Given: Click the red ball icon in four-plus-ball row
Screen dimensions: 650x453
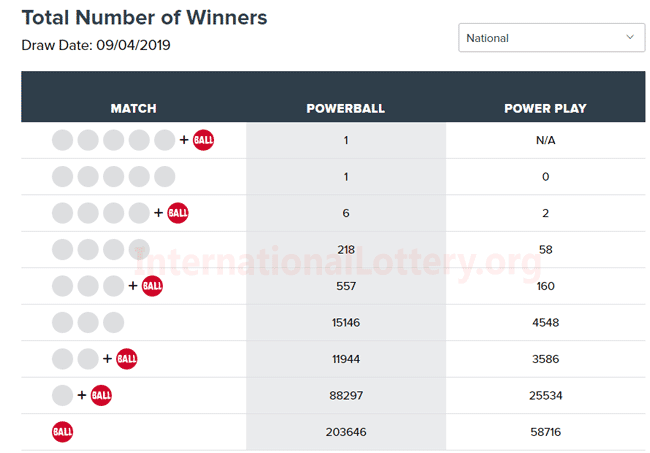Looking at the screenshot, I should [178, 213].
